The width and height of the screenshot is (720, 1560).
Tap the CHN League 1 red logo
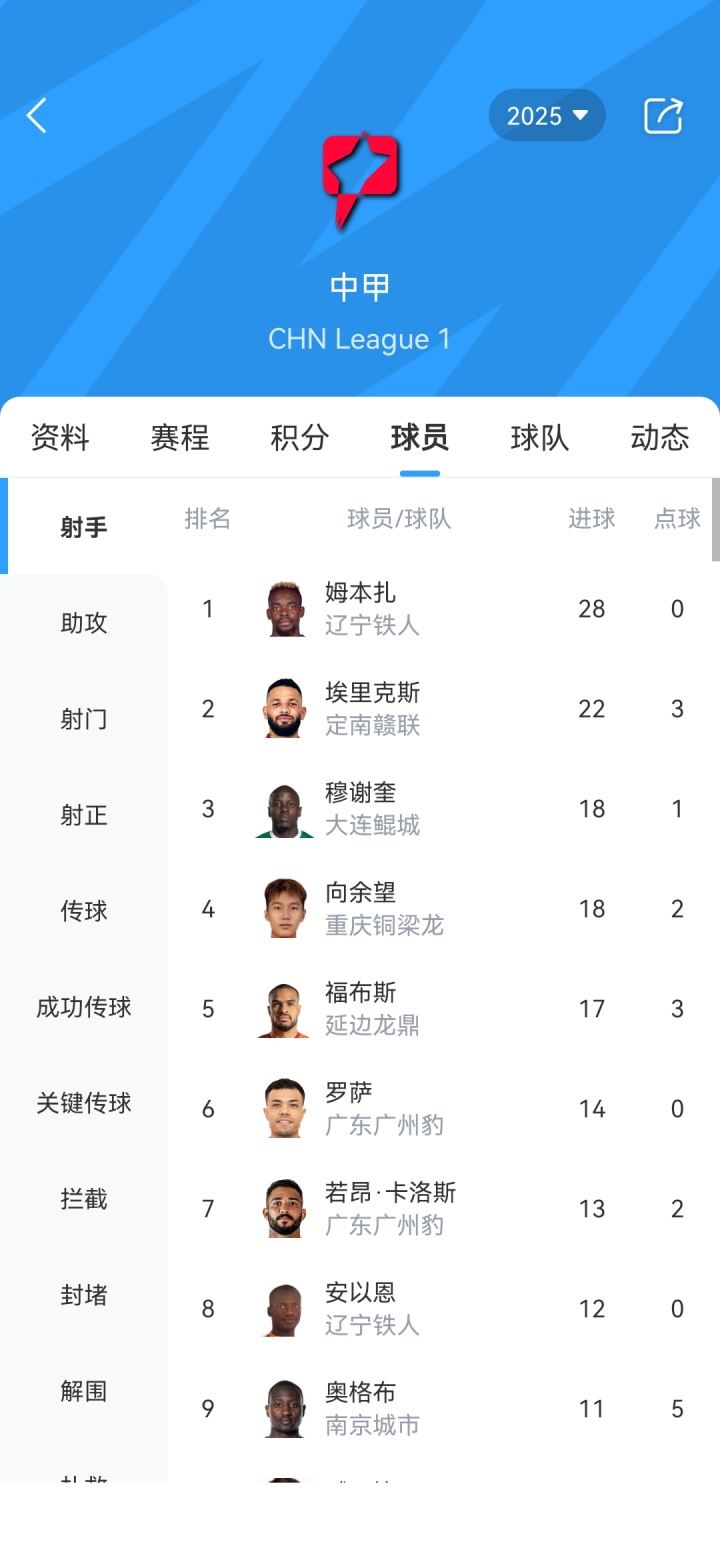click(360, 179)
